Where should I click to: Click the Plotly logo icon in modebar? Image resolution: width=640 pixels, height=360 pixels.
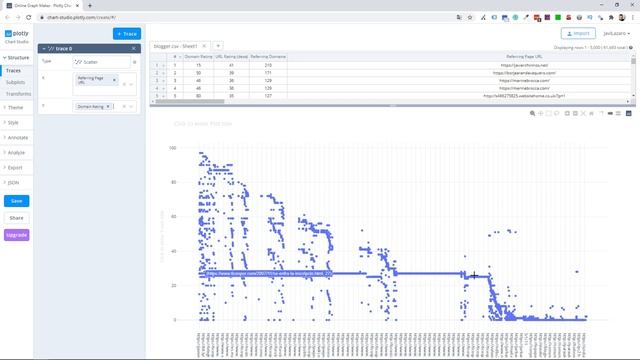coord(629,113)
